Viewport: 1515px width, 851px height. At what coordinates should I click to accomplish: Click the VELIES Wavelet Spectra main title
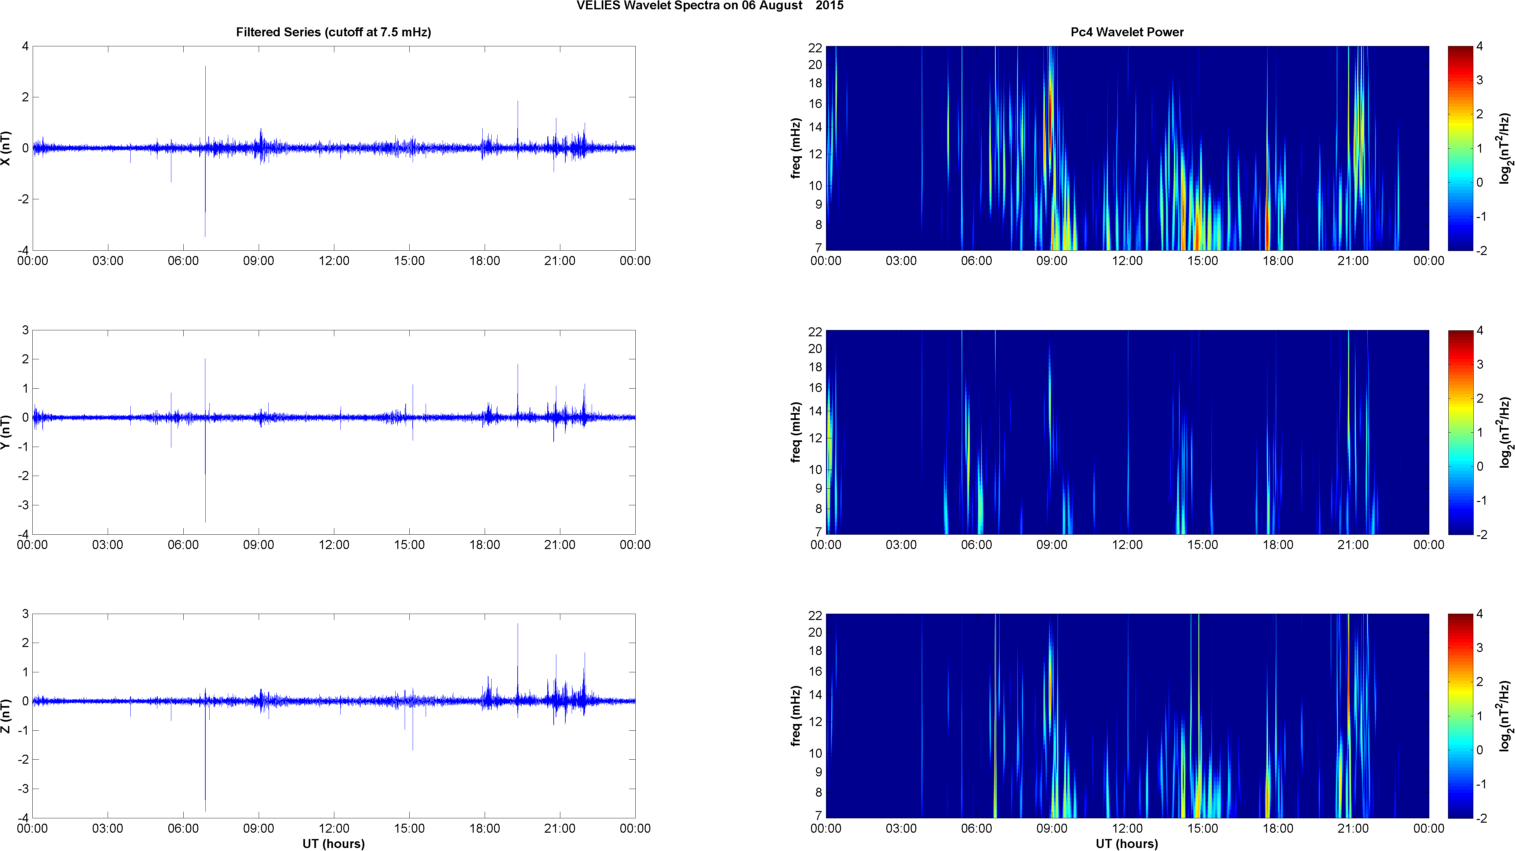tap(710, 6)
